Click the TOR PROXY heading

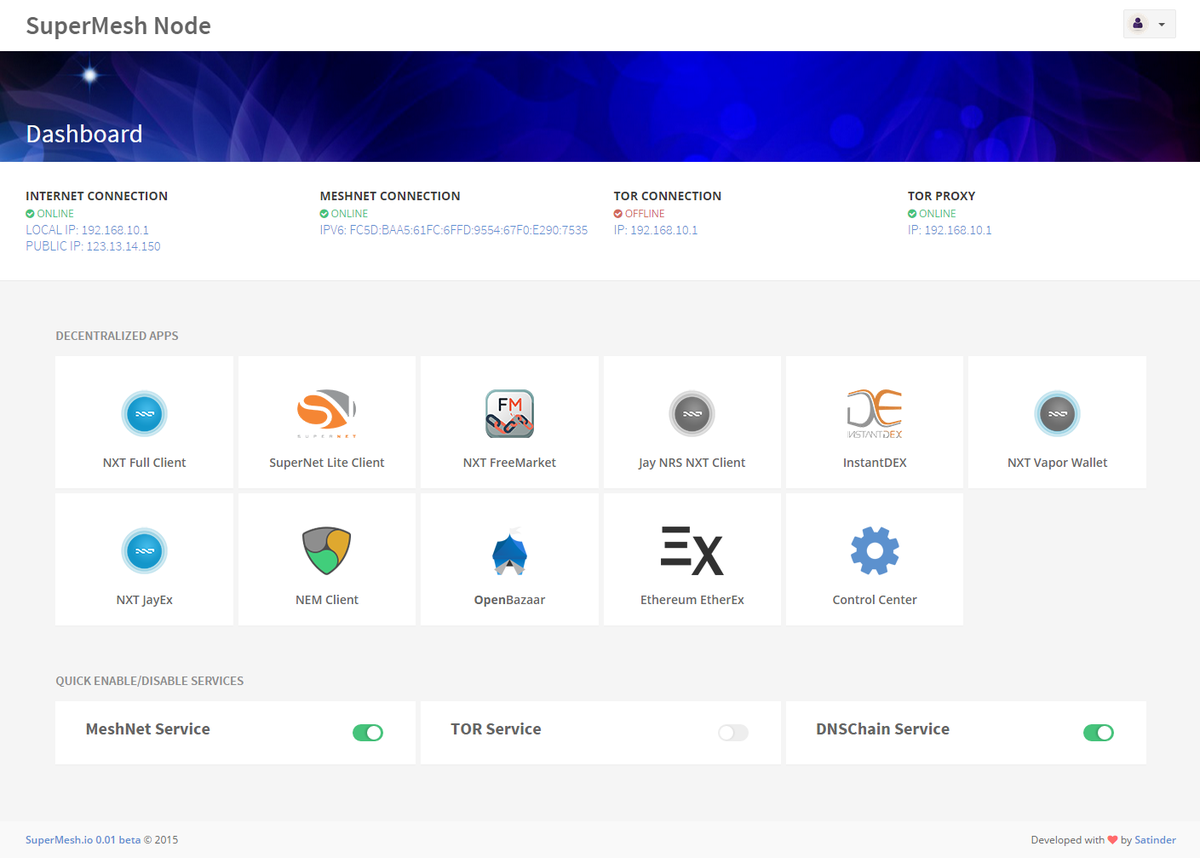[941, 196]
